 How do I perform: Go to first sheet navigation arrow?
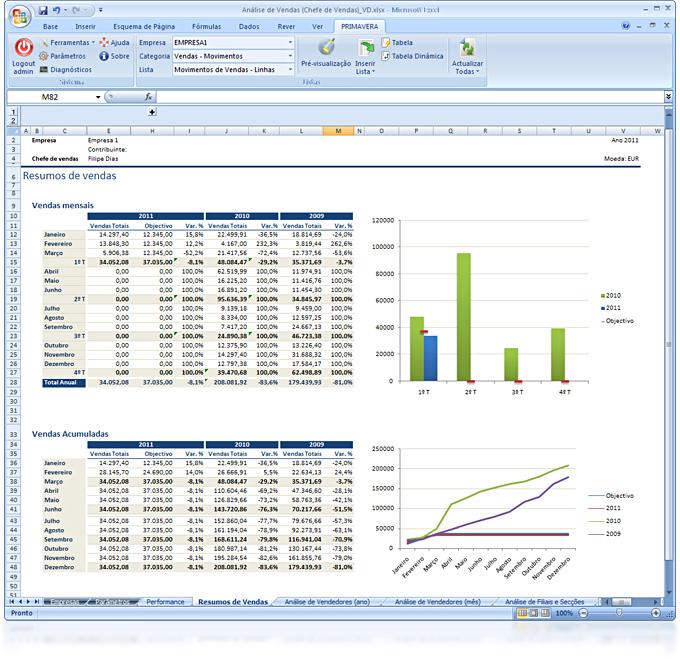12,602
